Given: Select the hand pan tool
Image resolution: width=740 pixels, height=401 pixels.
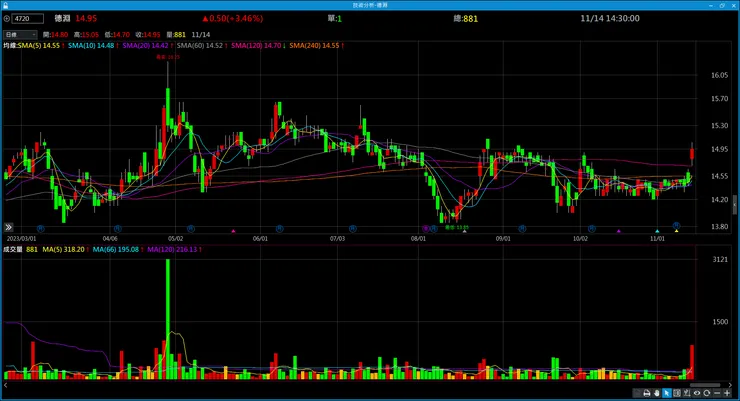Looking at the screenshot, I should pos(657,393).
